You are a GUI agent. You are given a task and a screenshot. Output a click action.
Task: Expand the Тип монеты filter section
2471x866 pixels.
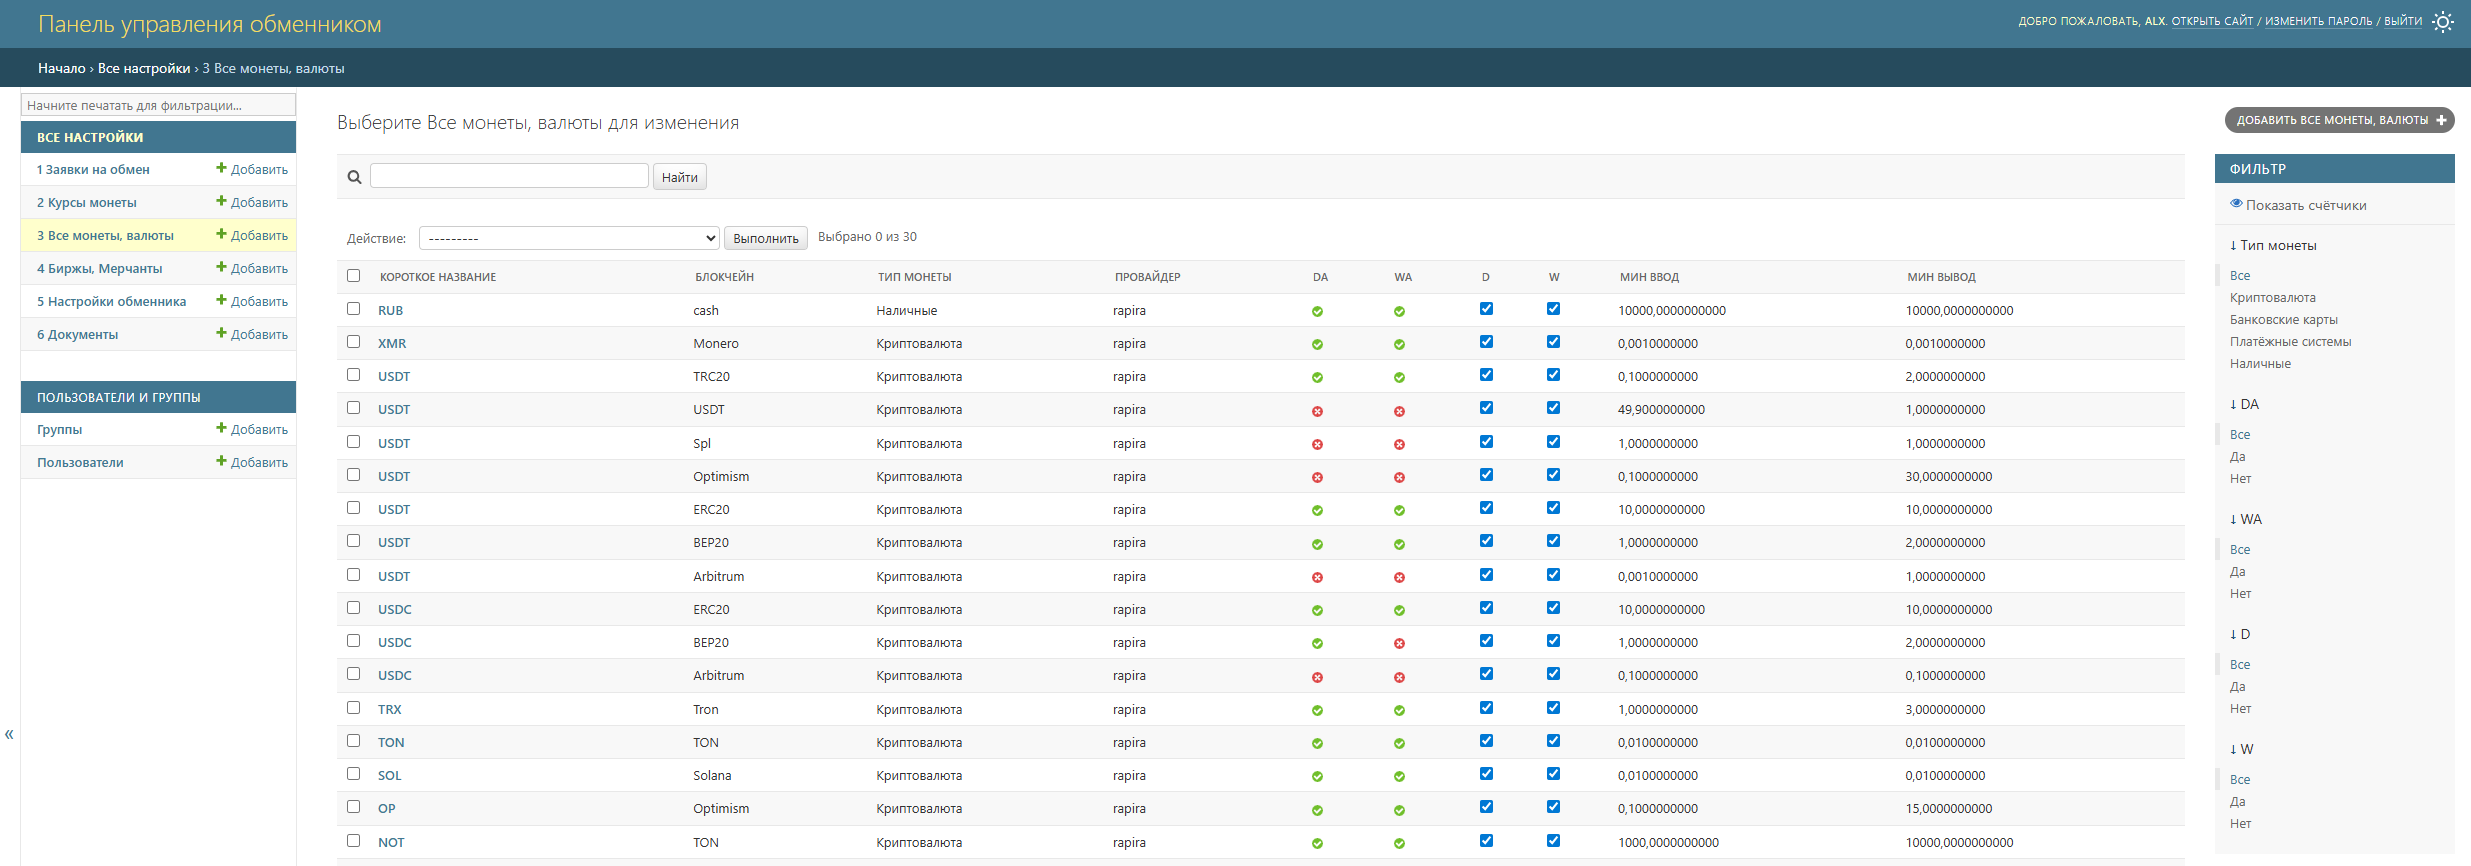point(2272,245)
